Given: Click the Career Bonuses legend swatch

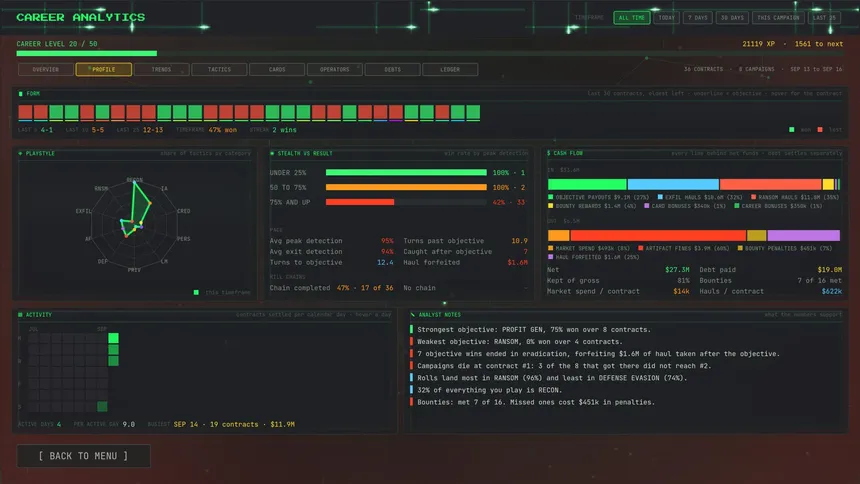Looking at the screenshot, I should [x=737, y=206].
